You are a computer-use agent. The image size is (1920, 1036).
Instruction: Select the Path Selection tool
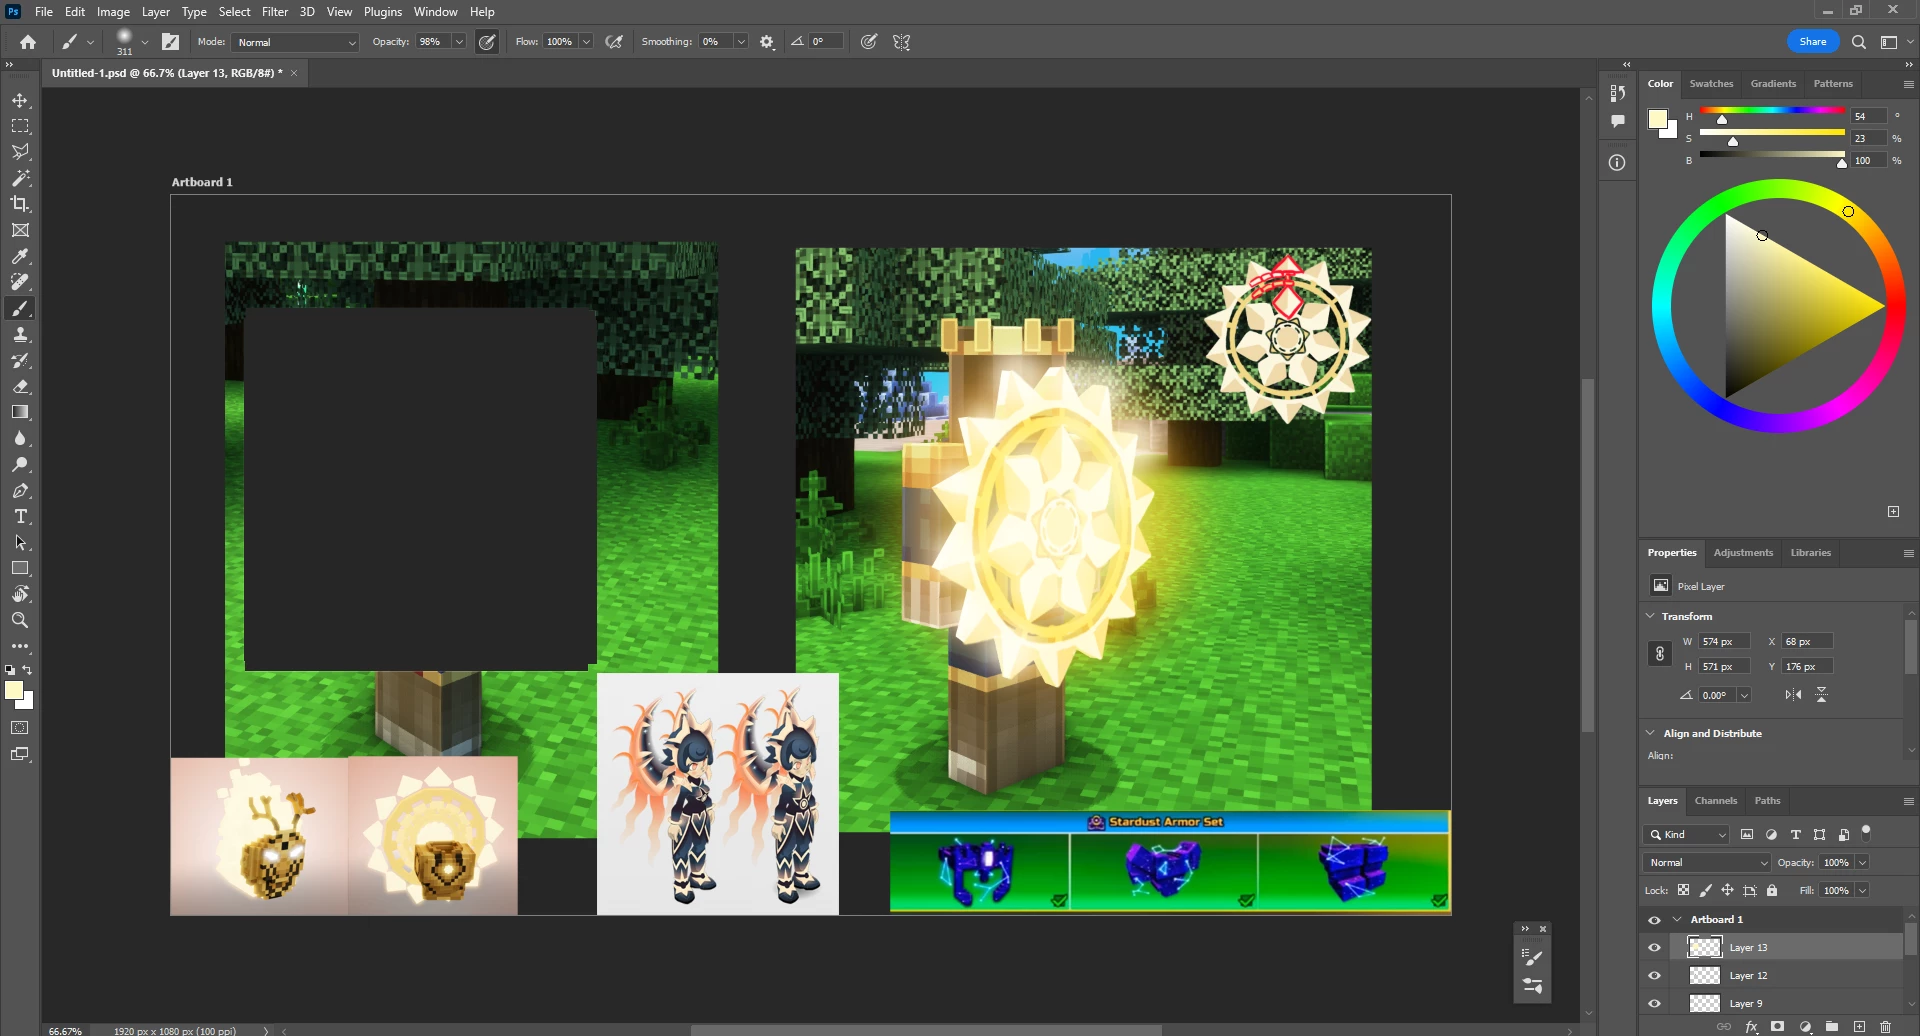click(20, 543)
